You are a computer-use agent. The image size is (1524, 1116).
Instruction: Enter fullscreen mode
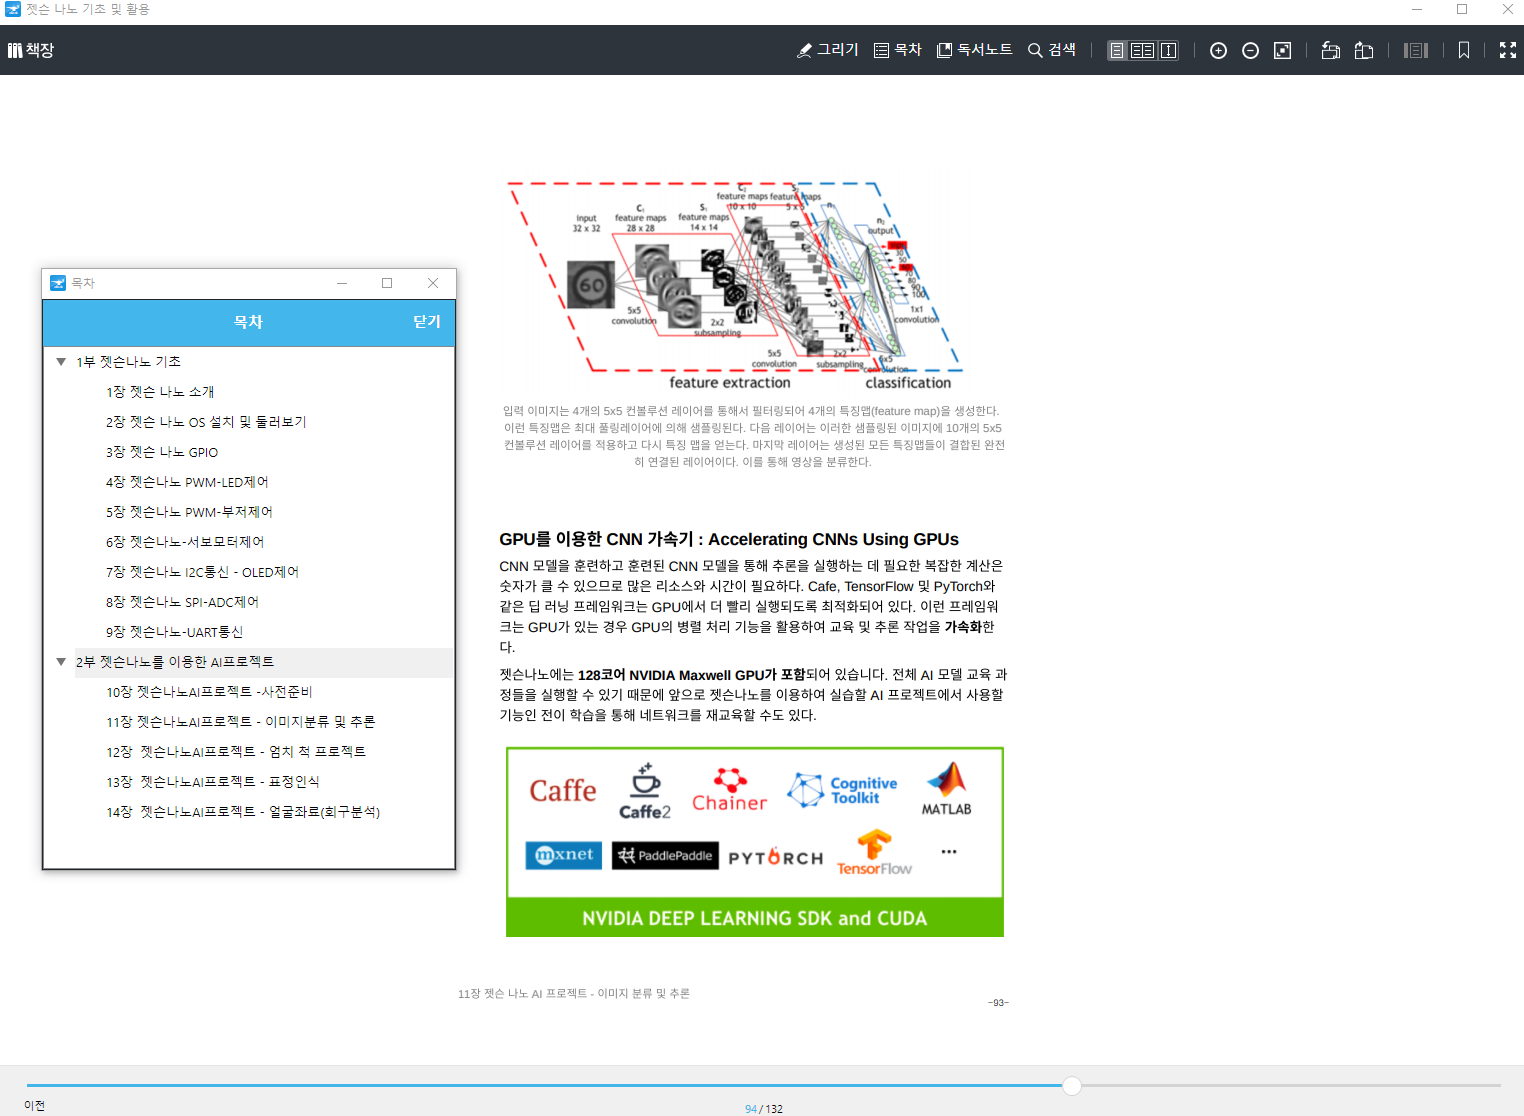[1508, 51]
